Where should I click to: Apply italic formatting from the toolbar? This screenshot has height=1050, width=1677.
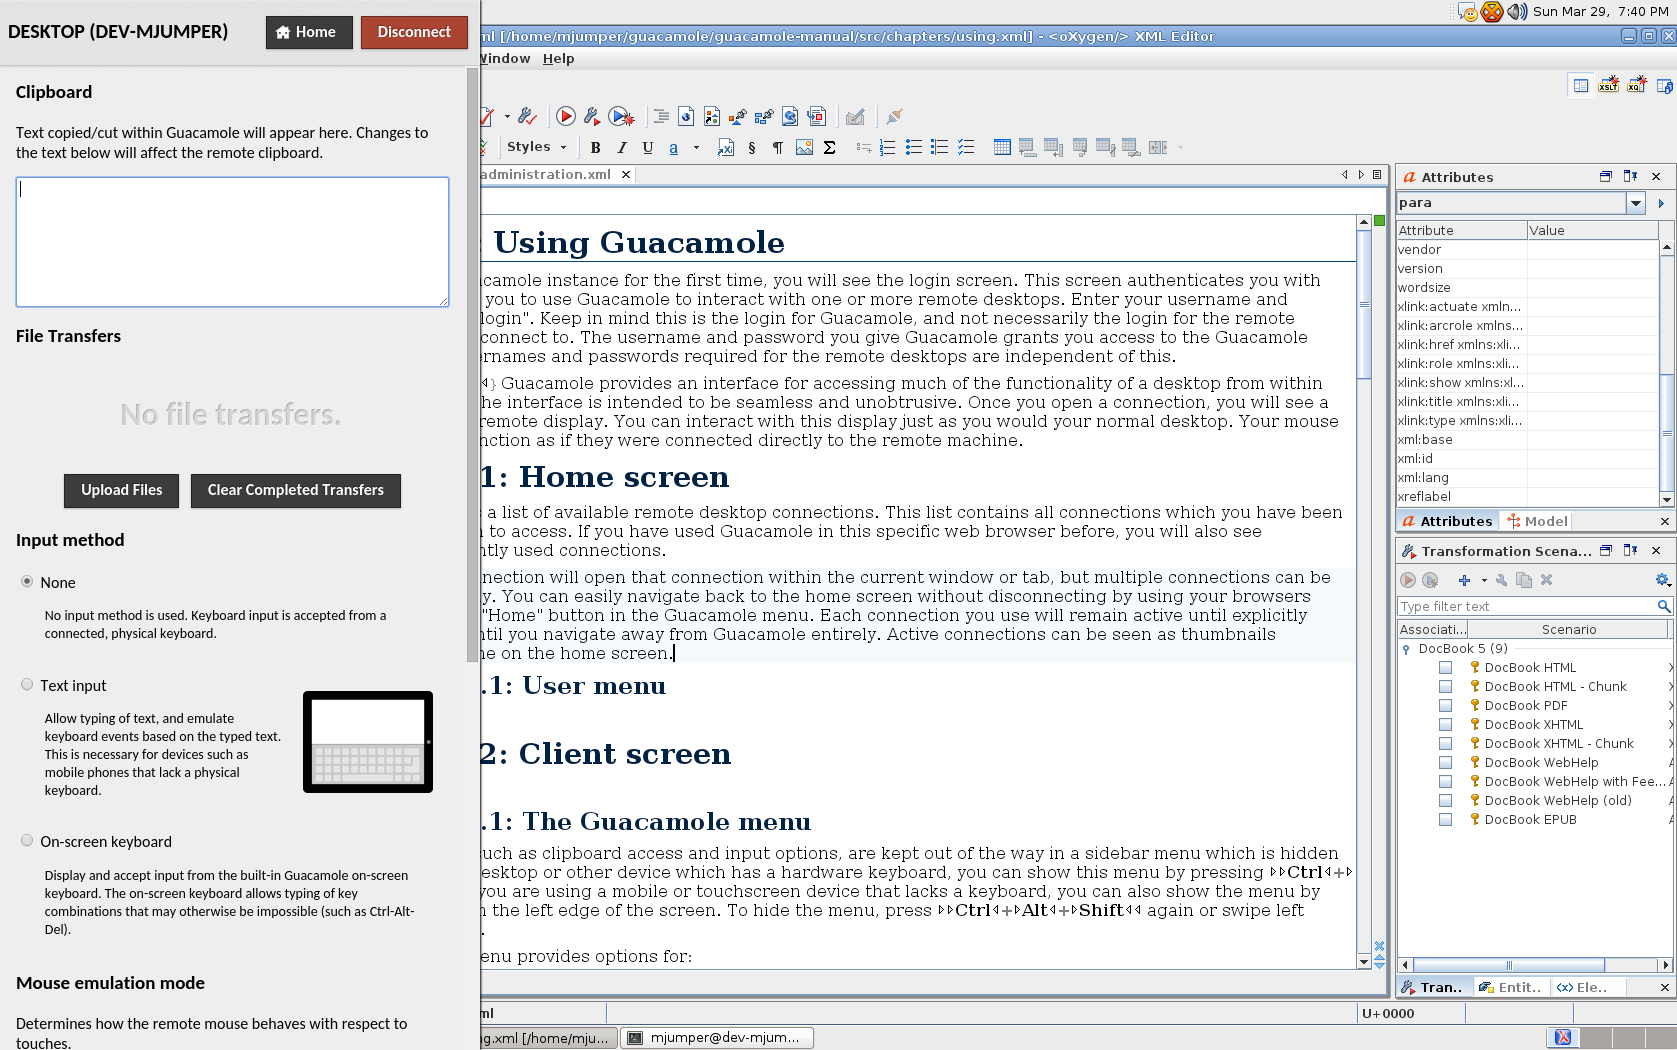click(x=621, y=148)
